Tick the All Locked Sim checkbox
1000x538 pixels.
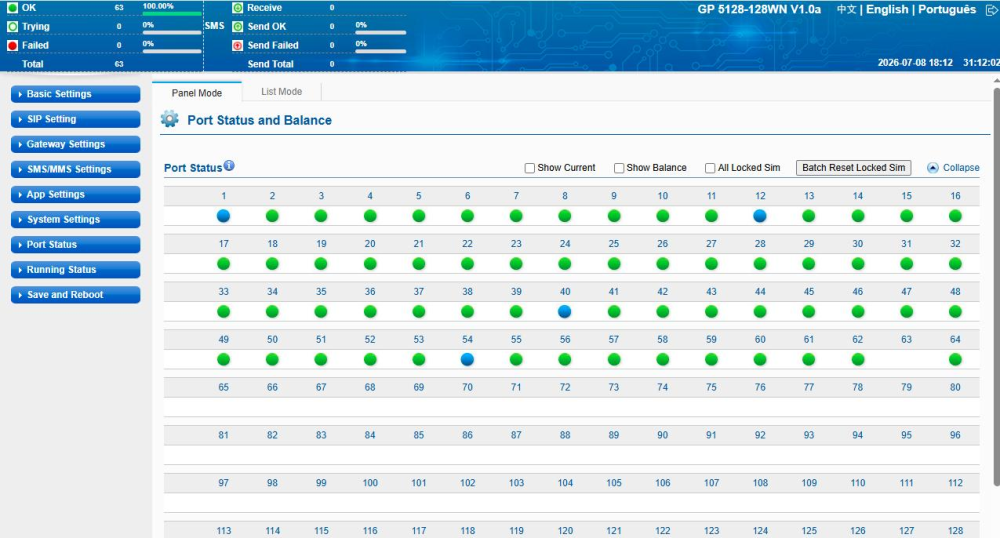pyautogui.click(x=710, y=168)
